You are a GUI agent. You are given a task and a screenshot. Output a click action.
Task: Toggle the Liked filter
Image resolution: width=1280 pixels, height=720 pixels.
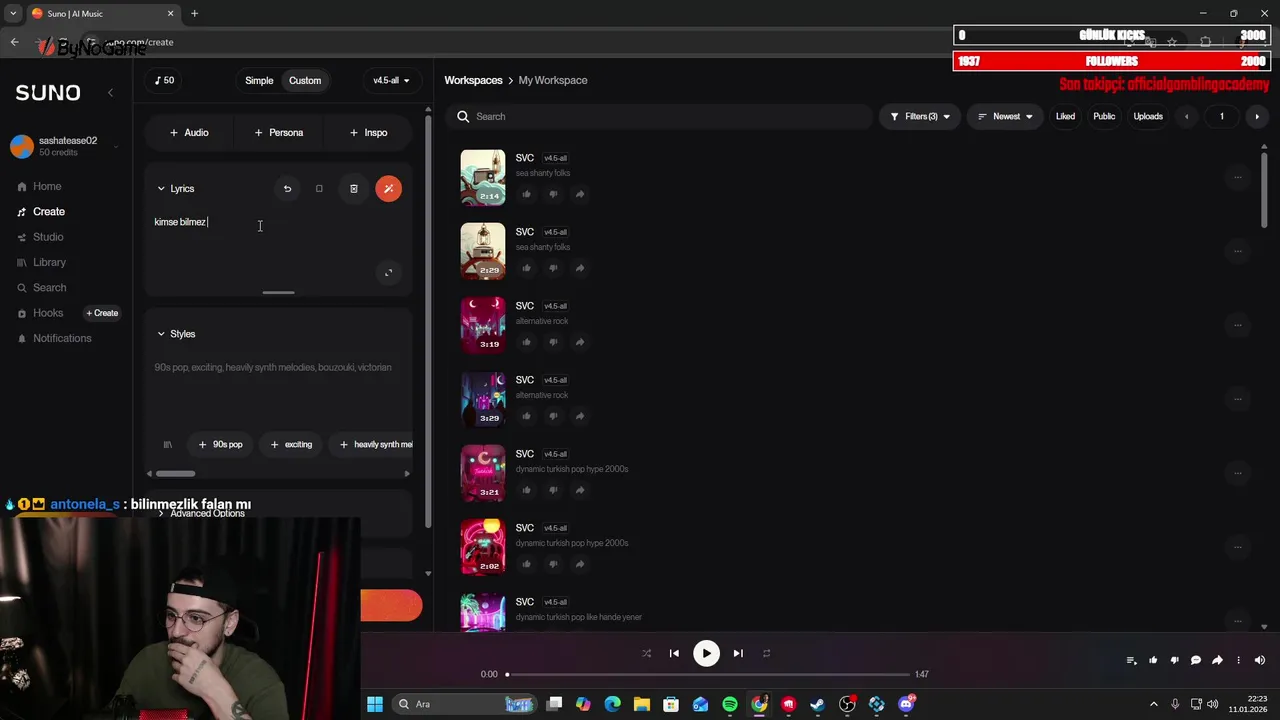point(1065,116)
